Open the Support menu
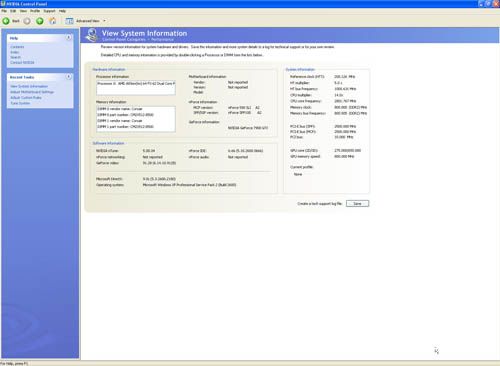The image size is (500, 366). tap(49, 11)
